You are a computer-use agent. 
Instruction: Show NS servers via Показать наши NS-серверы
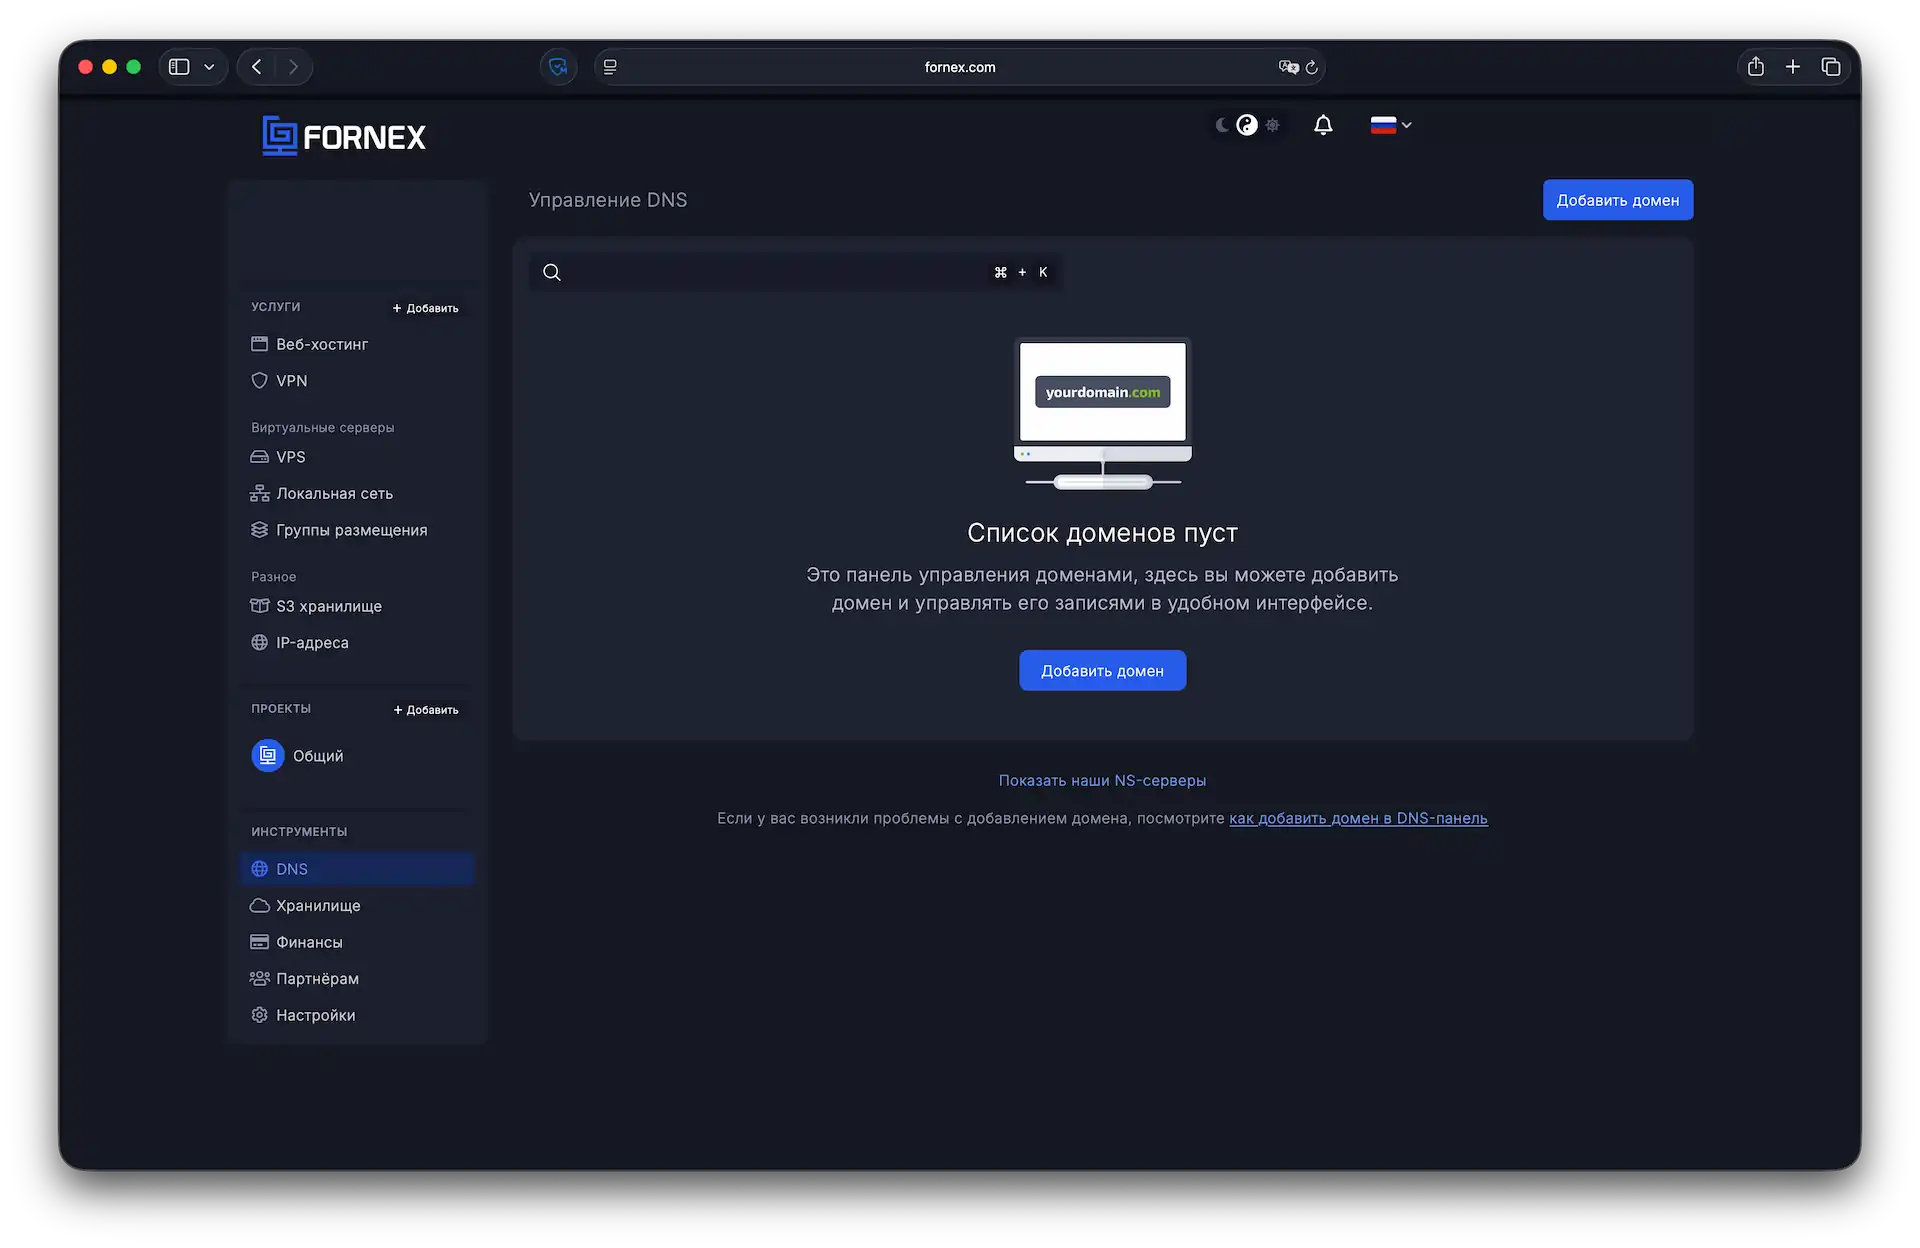(1102, 780)
